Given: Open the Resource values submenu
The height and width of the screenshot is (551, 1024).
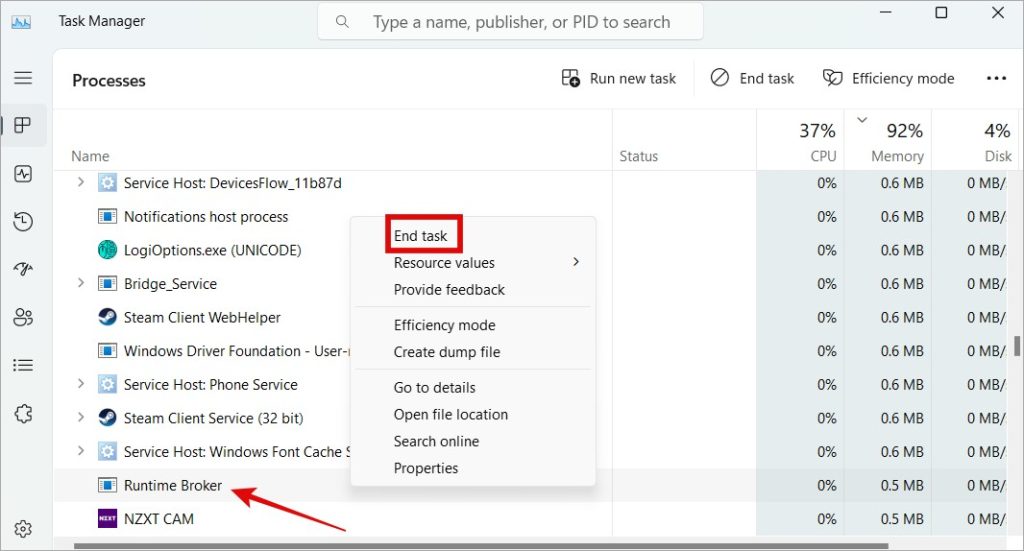Looking at the screenshot, I should (x=473, y=262).
